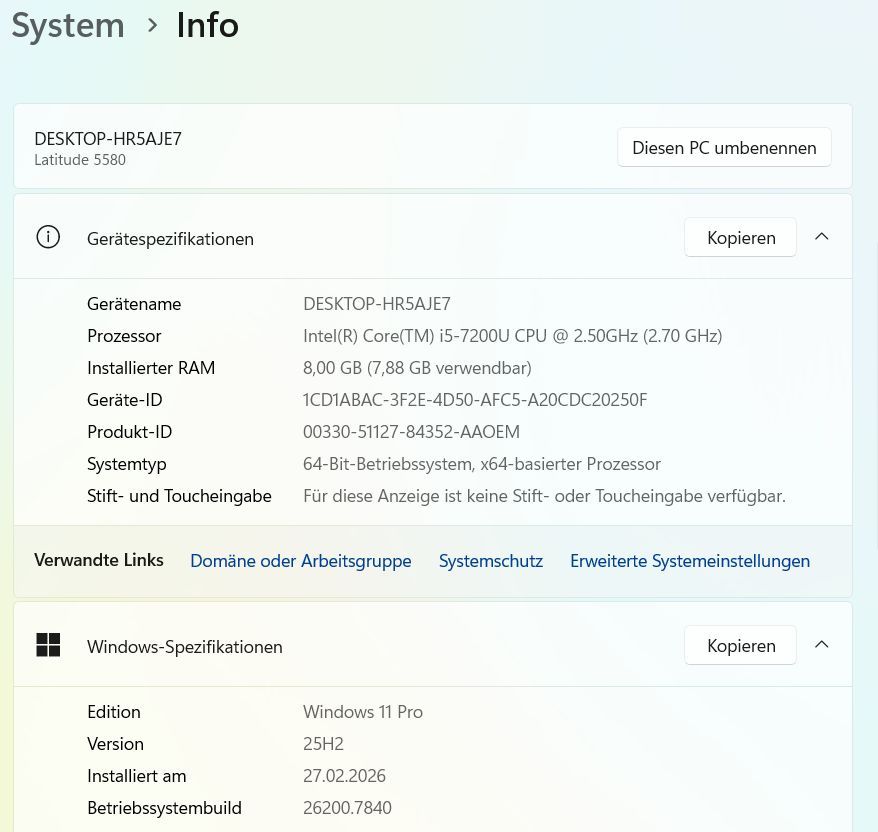The height and width of the screenshot is (832, 878).
Task: Open the Systemschutz link
Action: [490, 561]
